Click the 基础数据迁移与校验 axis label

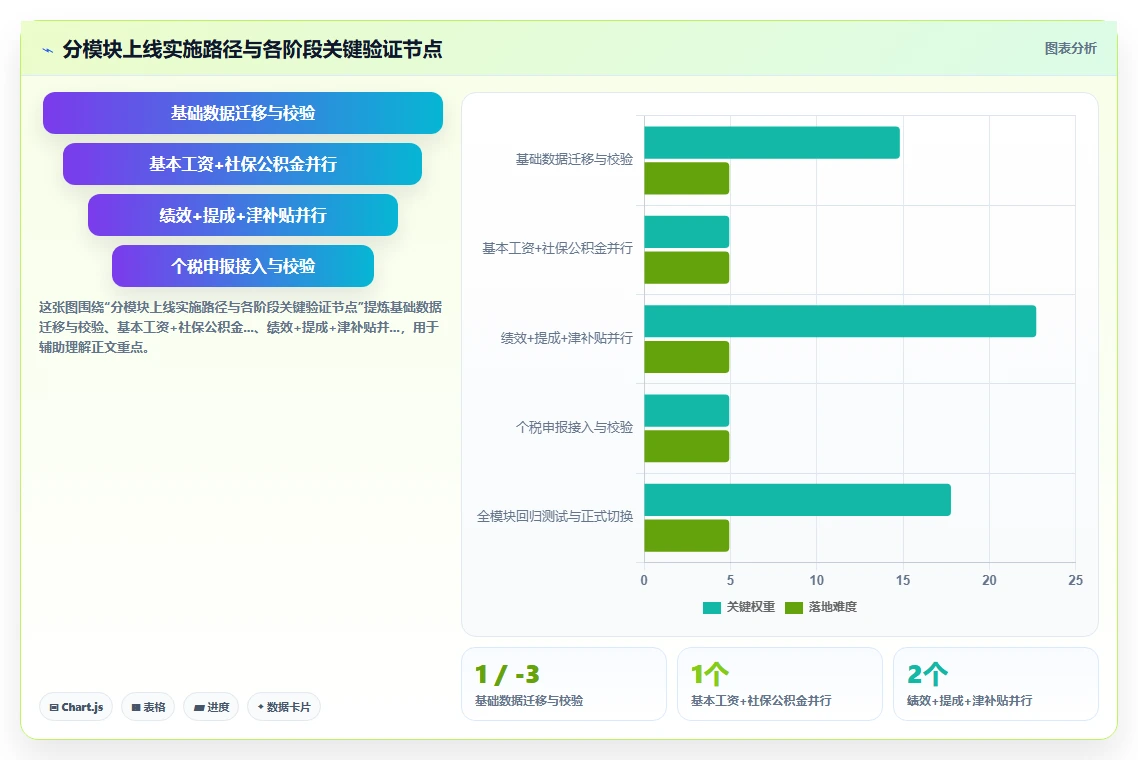tap(574, 159)
